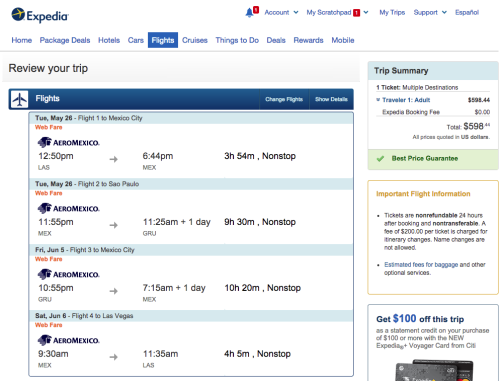Click the green Best Price Guarantee checkmark
The width and height of the screenshot is (500, 381).
pos(380,159)
